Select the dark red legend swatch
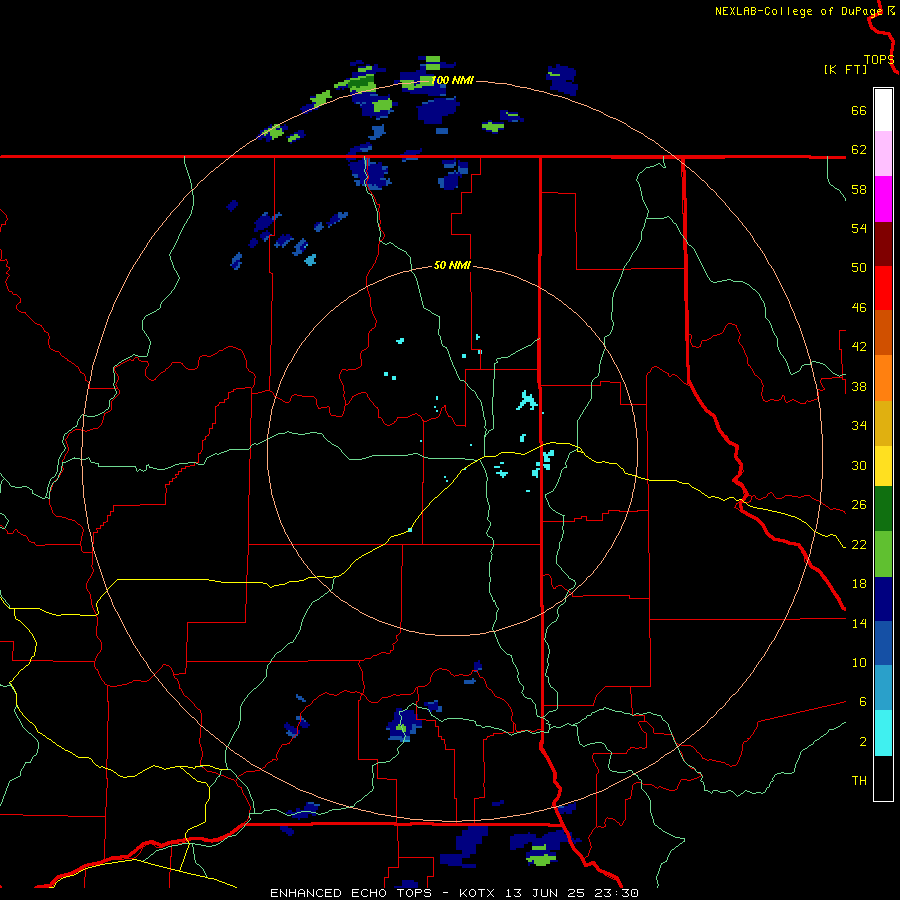The height and width of the screenshot is (900, 900). (883, 244)
